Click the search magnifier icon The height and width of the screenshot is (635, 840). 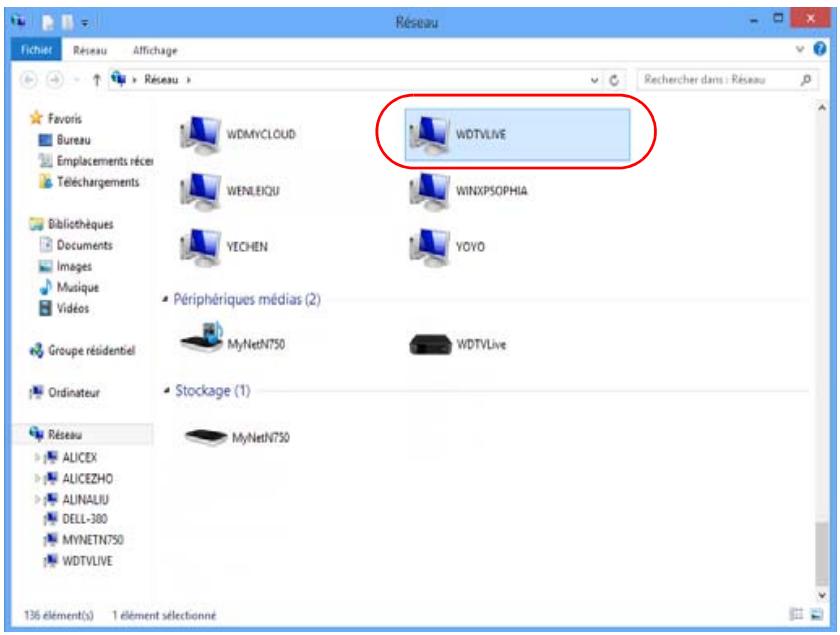pyautogui.click(x=805, y=80)
